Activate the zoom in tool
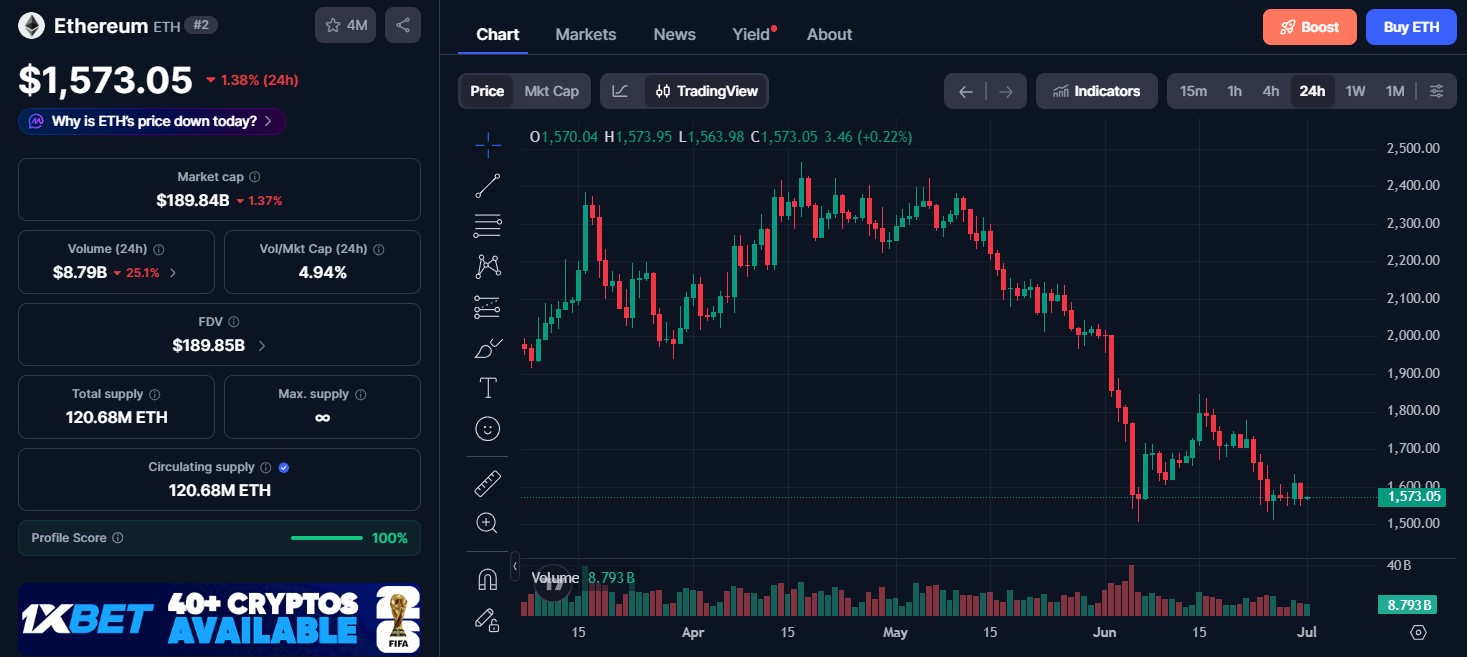This screenshot has width=1467, height=657. click(x=487, y=523)
